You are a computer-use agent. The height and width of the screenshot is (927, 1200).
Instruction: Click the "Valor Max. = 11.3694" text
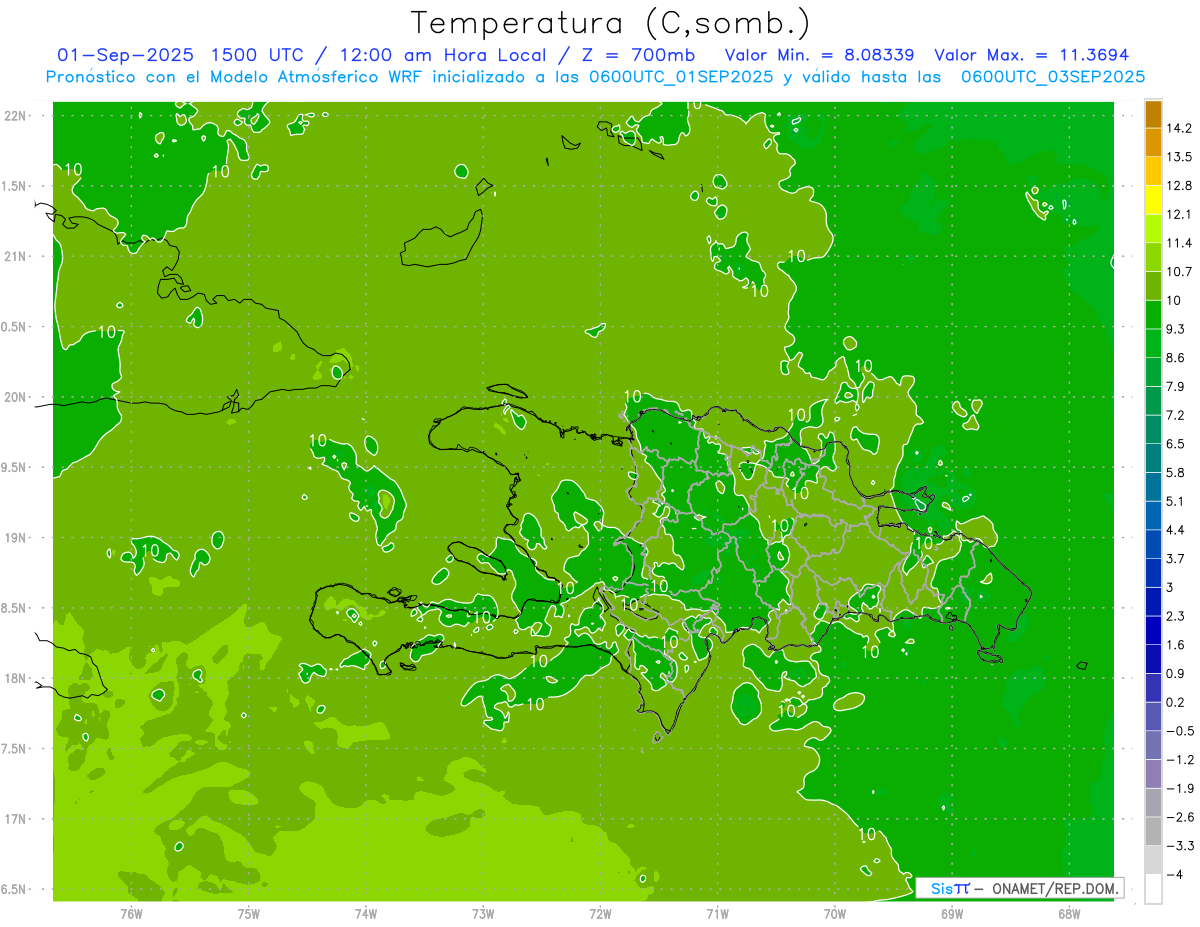pos(1032,55)
